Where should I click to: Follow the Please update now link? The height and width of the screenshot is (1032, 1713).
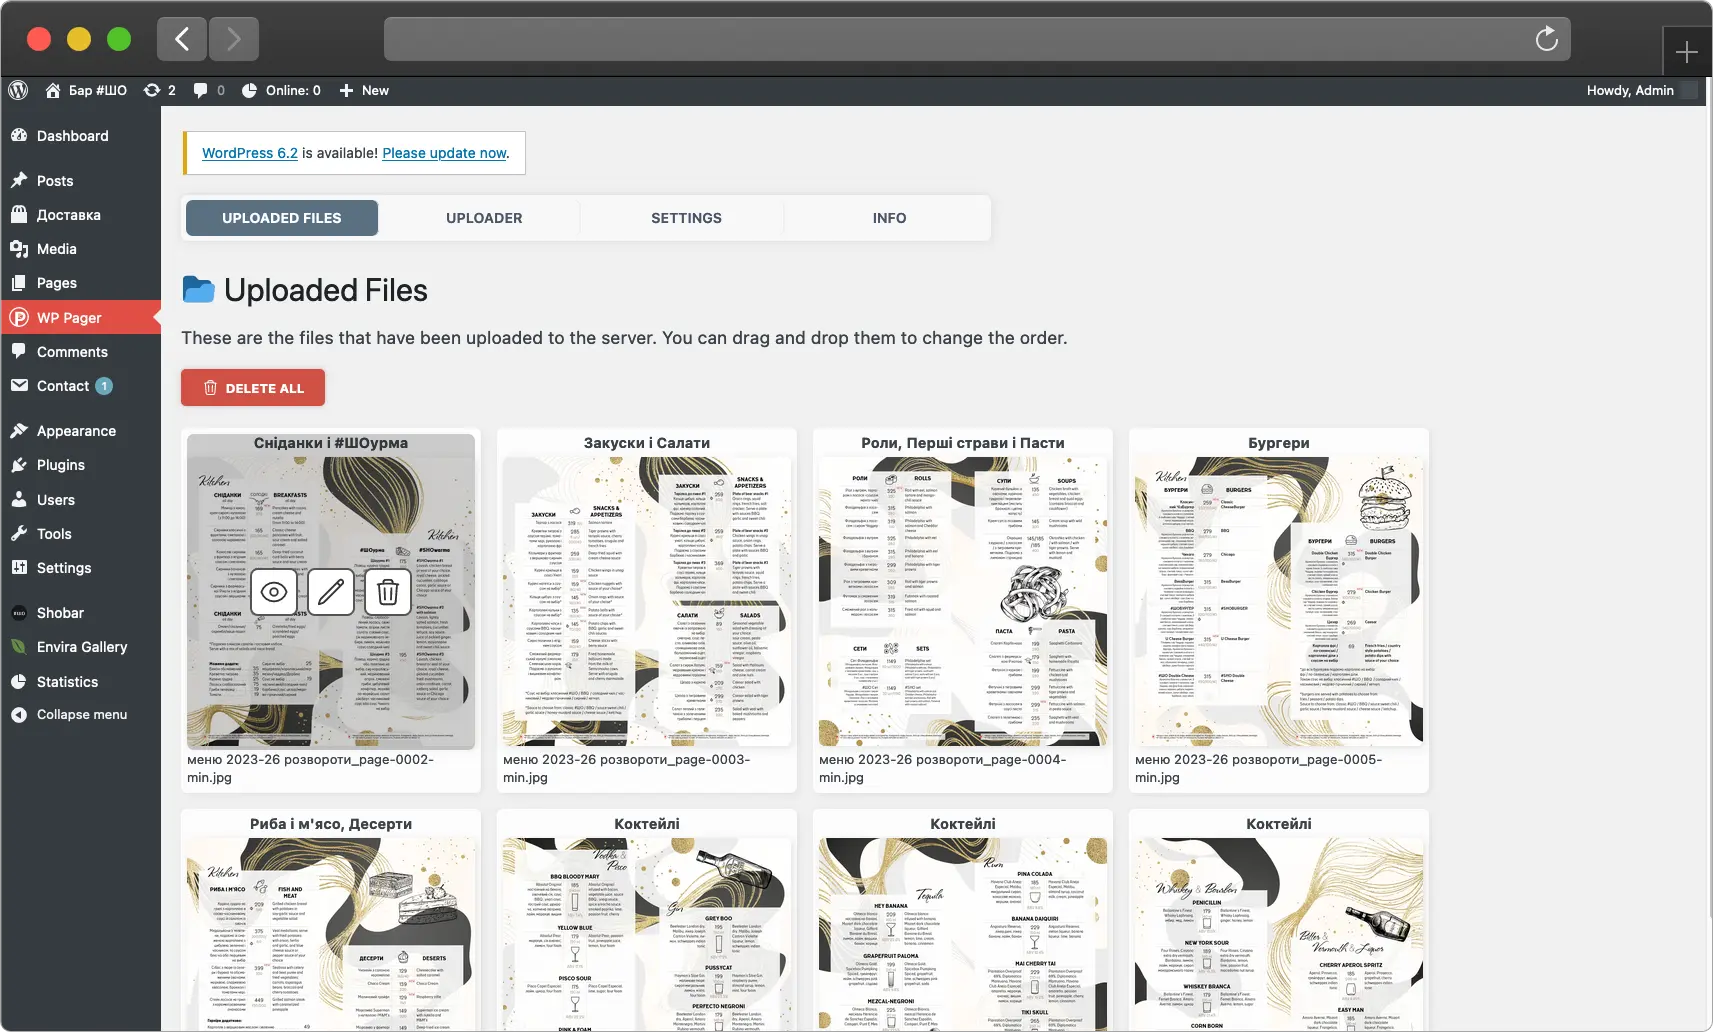click(x=444, y=153)
